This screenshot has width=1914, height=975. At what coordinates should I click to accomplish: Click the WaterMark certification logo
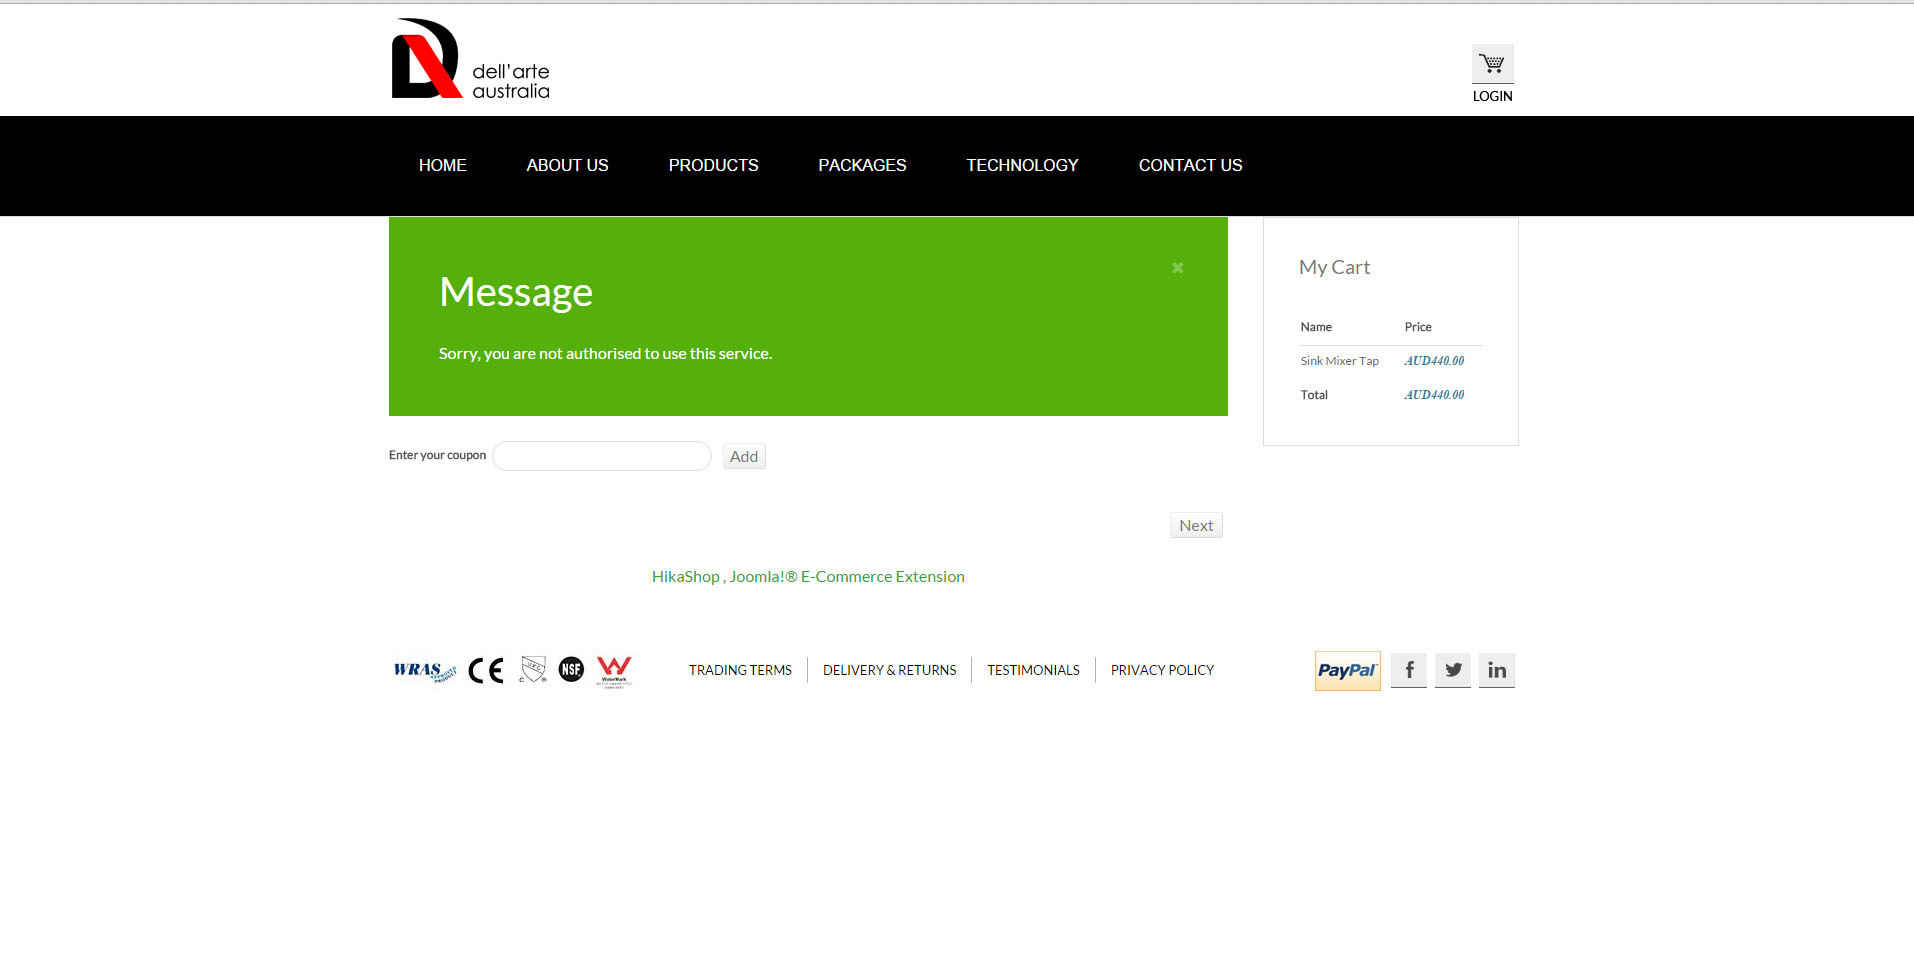click(x=614, y=672)
